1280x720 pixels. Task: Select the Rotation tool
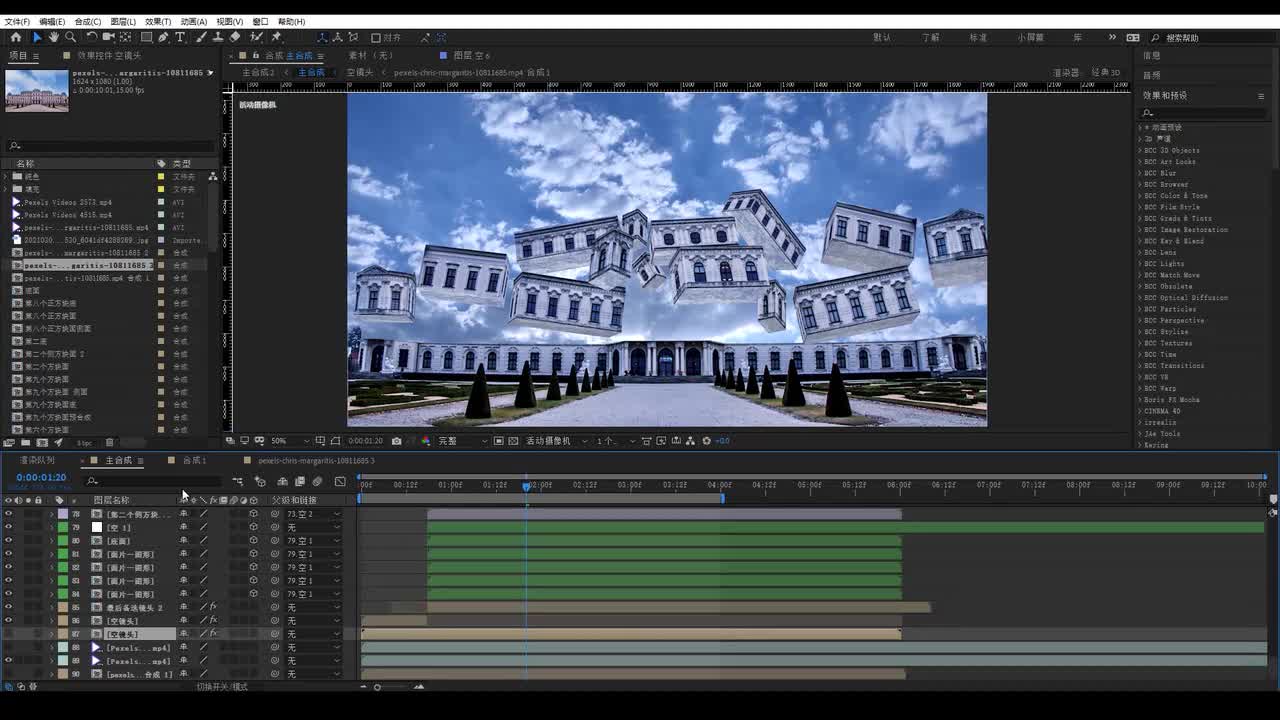point(92,37)
